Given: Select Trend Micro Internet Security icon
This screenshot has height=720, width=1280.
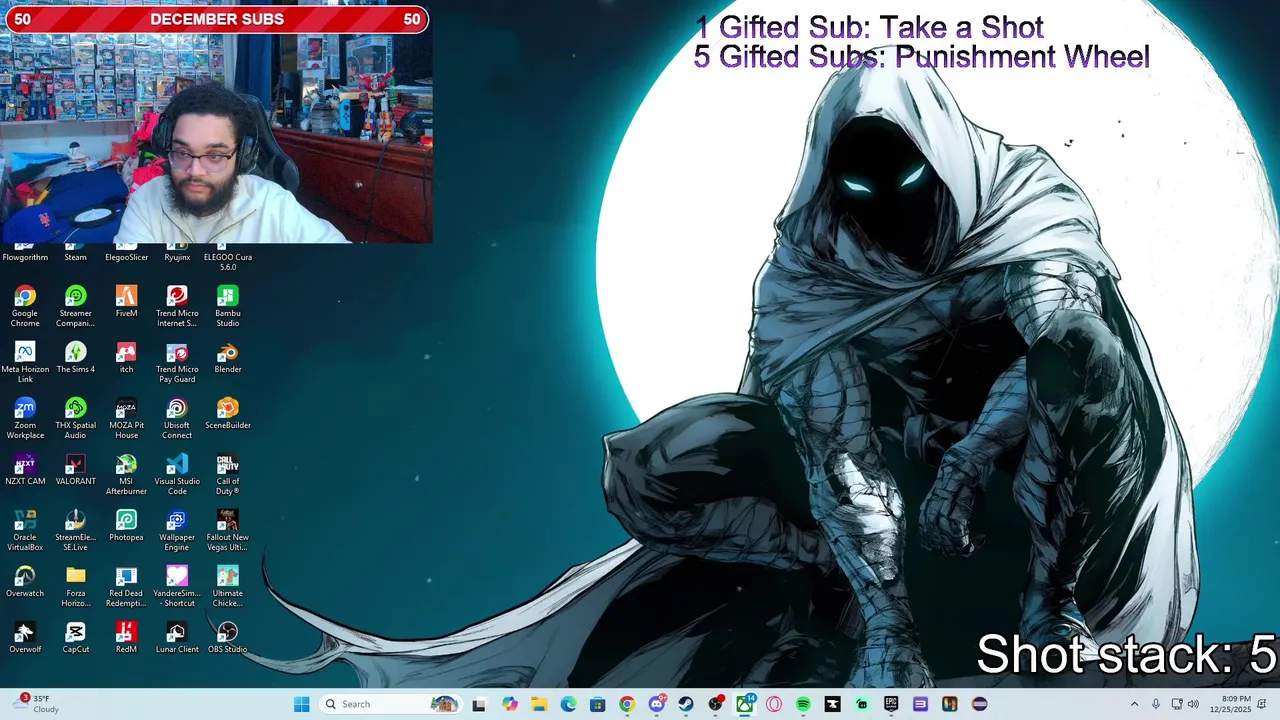Looking at the screenshot, I should pos(177,306).
